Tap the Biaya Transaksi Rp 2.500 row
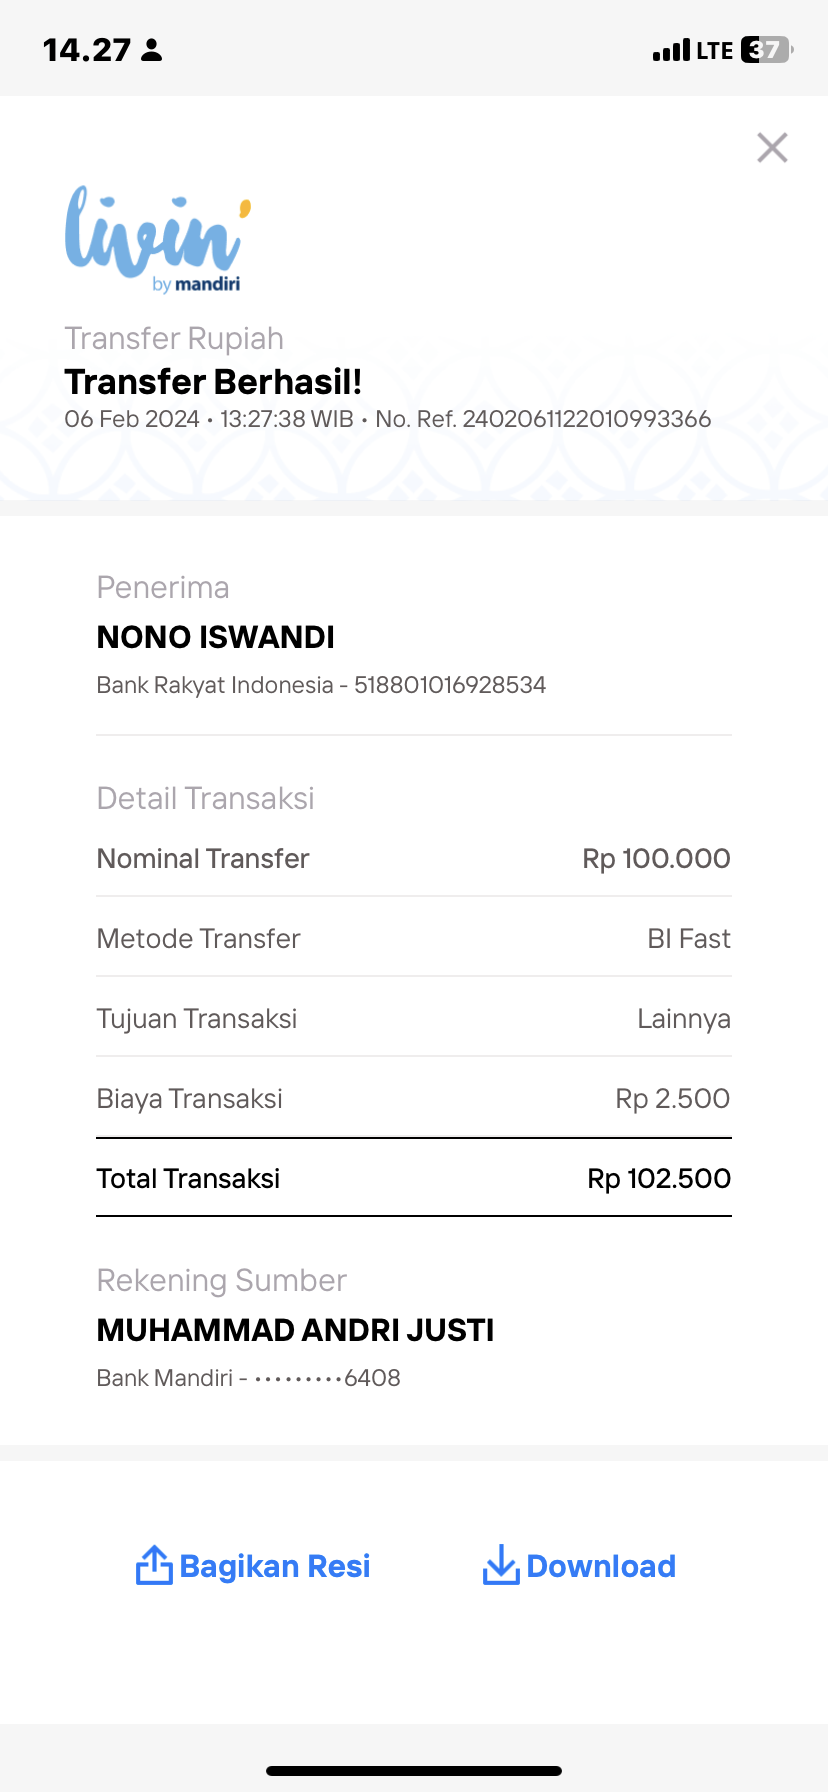 point(414,1098)
